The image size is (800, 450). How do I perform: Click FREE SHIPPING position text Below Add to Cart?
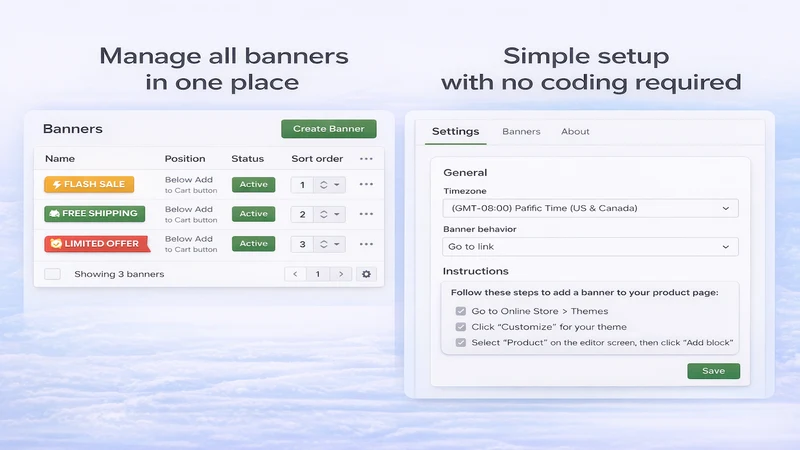coord(191,214)
